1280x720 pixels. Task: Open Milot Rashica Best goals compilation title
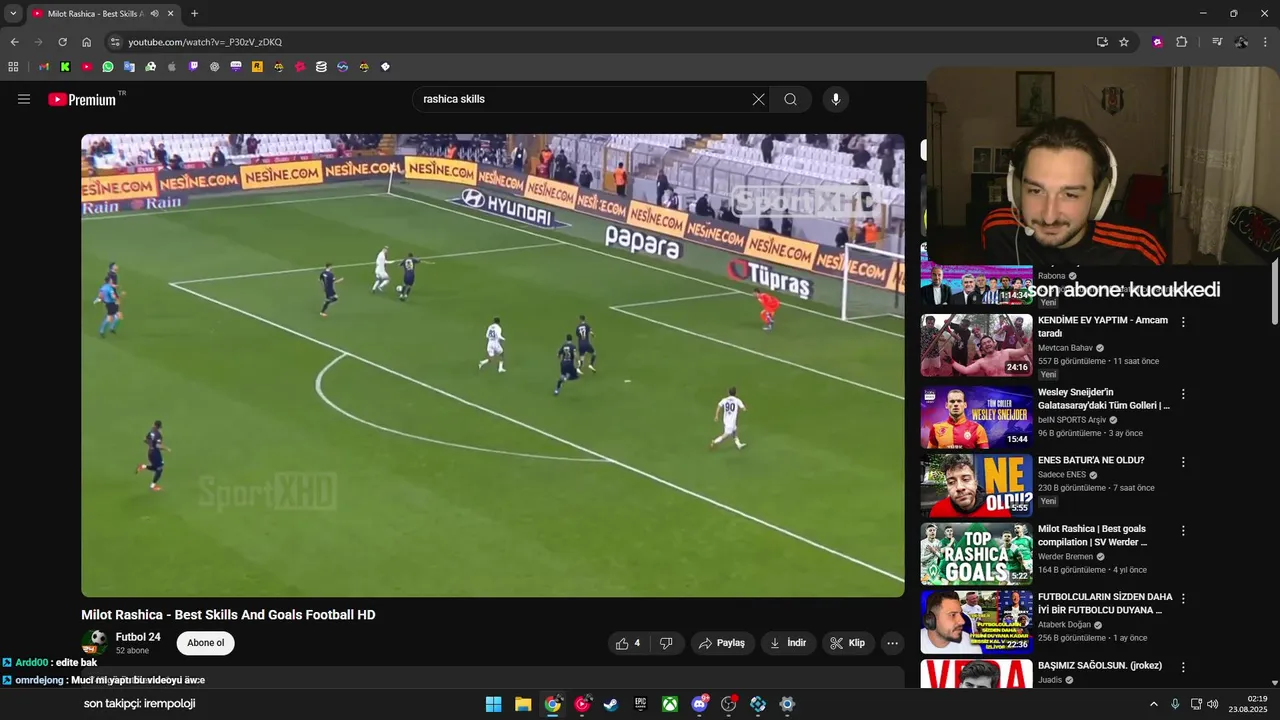pos(1093,535)
